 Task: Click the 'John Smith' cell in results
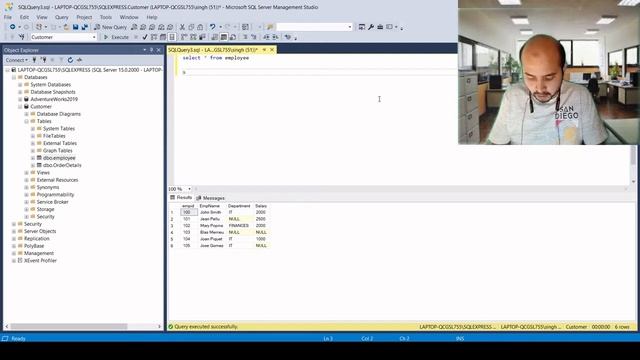211,212
